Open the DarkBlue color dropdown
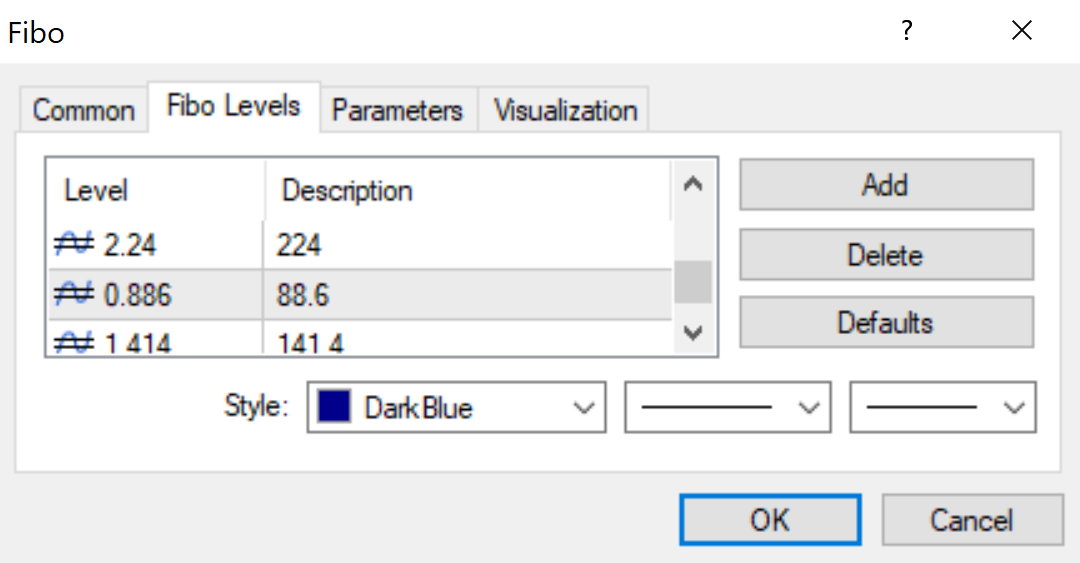Screen dimensions: 1080x563 457,407
